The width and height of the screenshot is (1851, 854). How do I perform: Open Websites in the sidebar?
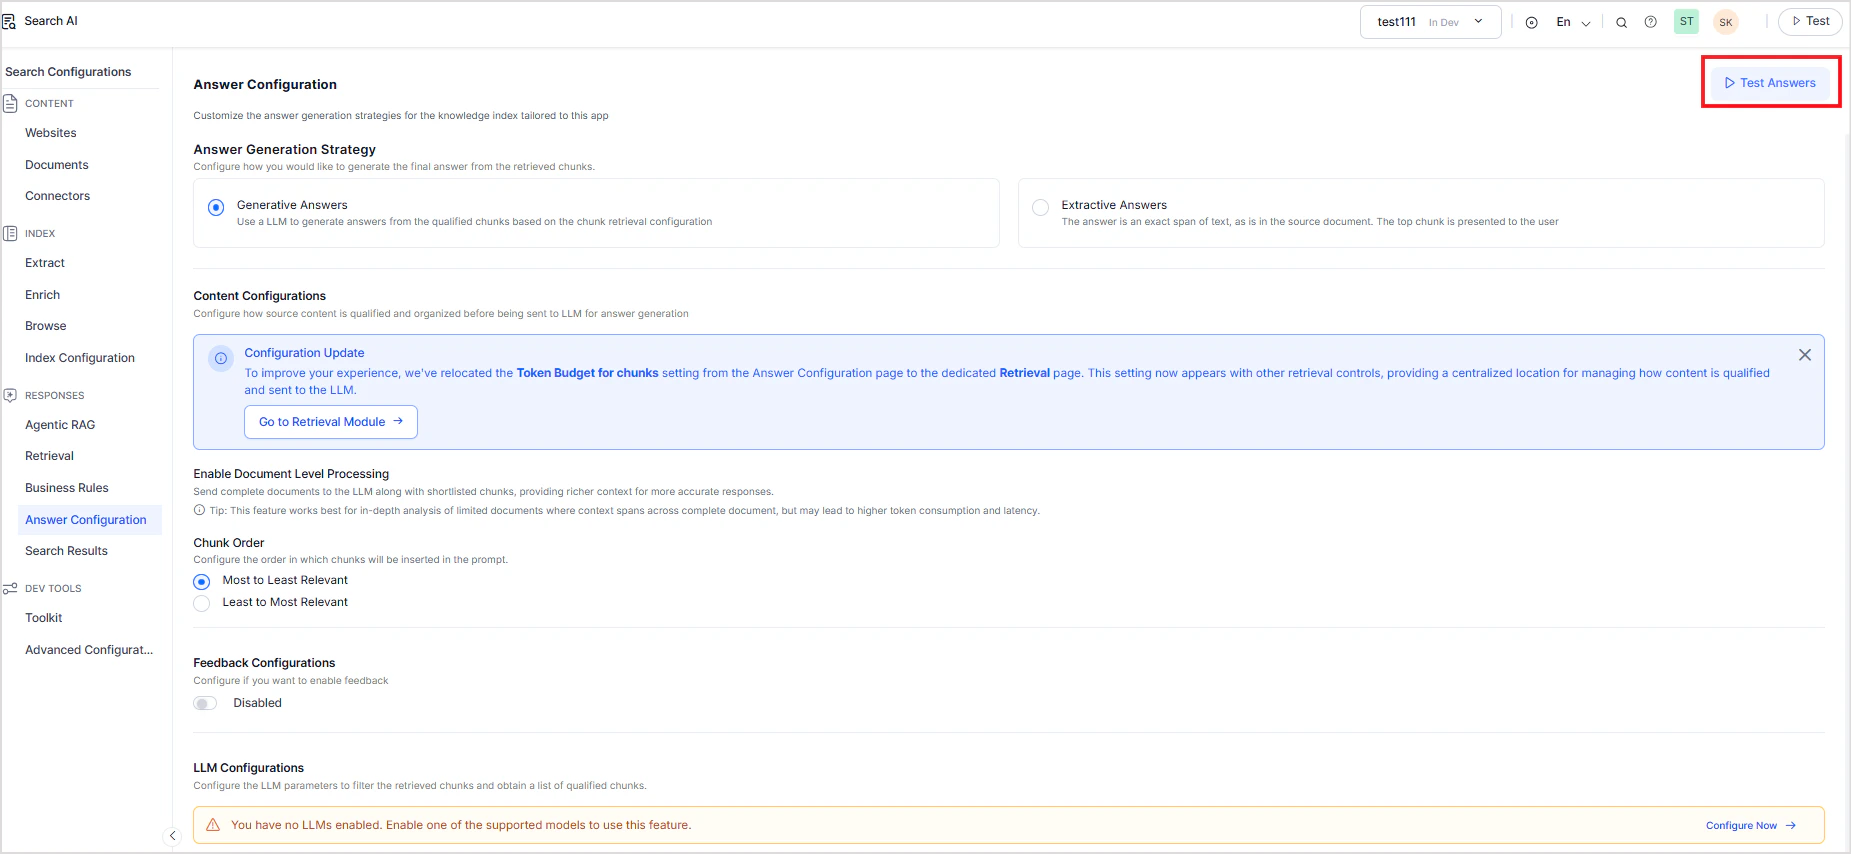point(51,133)
